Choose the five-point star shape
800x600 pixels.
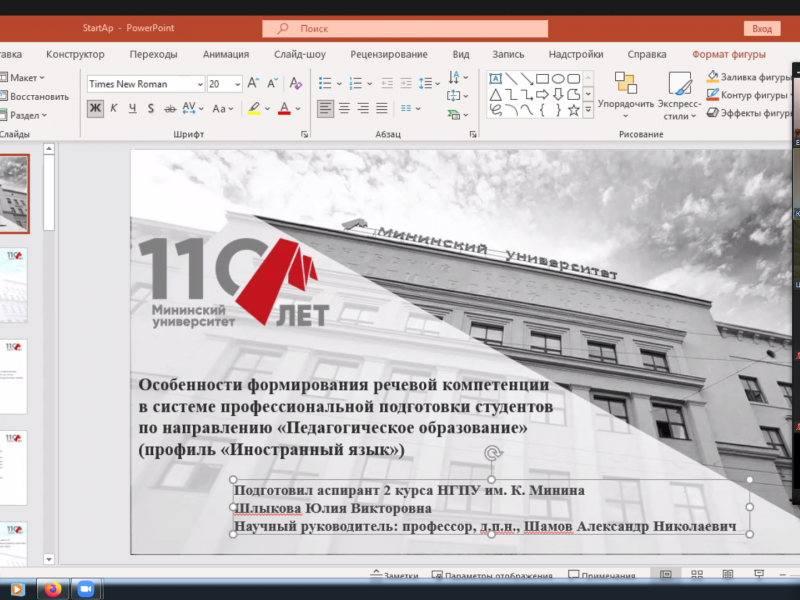pyautogui.click(x=573, y=110)
